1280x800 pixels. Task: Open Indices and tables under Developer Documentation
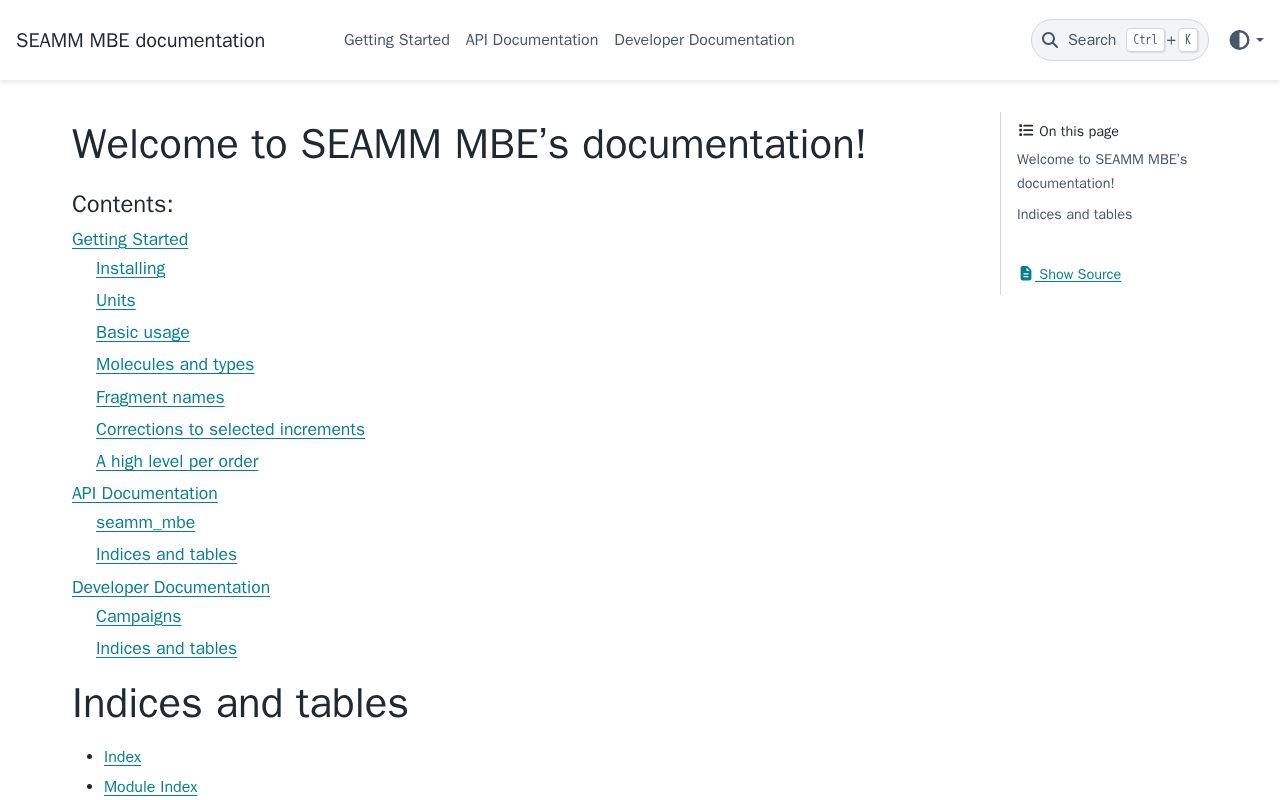[x=166, y=648]
